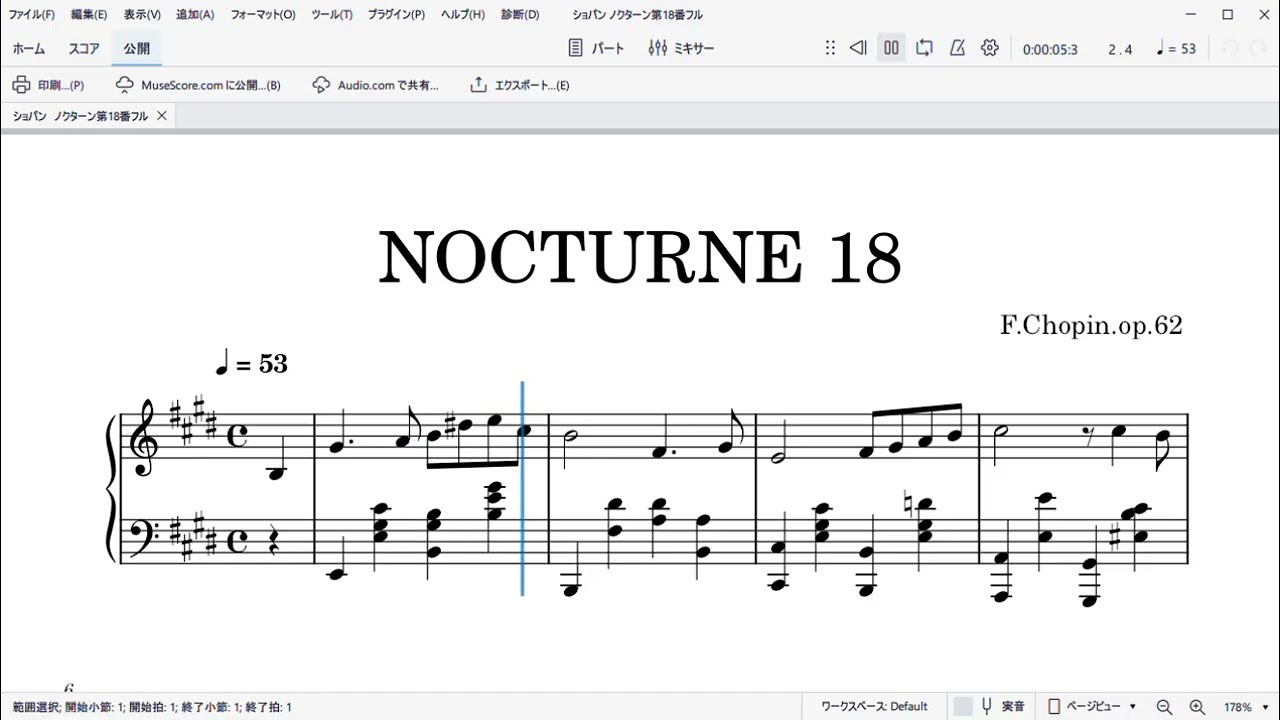Close the ショパン ノクターン第18番フル score tab
This screenshot has width=1280, height=720.
162,116
